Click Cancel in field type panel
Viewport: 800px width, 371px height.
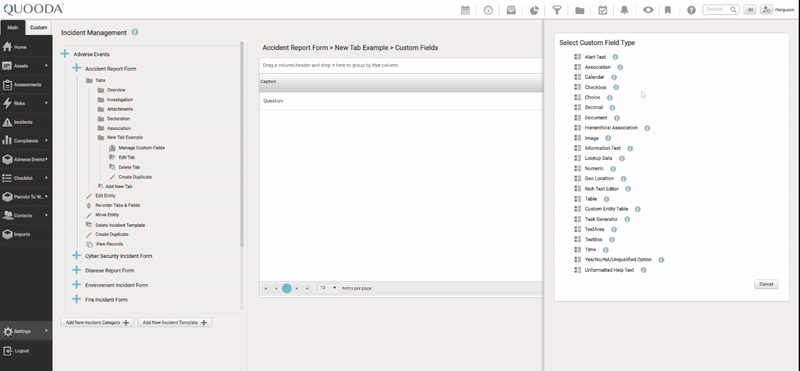pos(766,284)
